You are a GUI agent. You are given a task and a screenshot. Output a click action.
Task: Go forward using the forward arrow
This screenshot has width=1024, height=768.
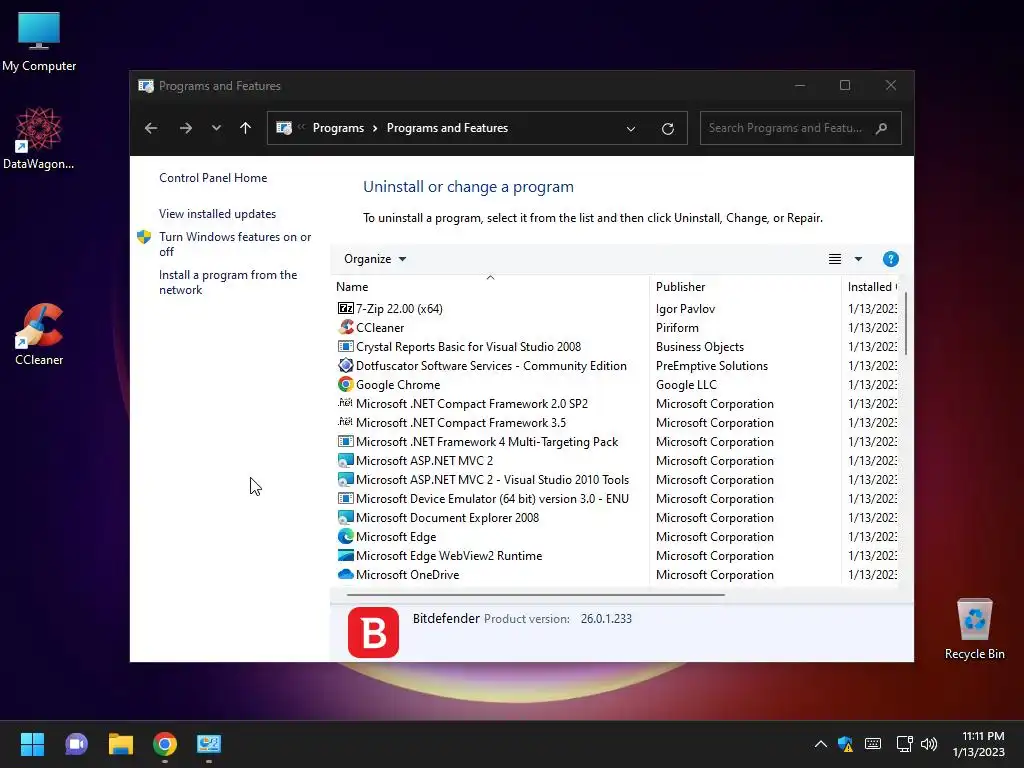pyautogui.click(x=185, y=128)
